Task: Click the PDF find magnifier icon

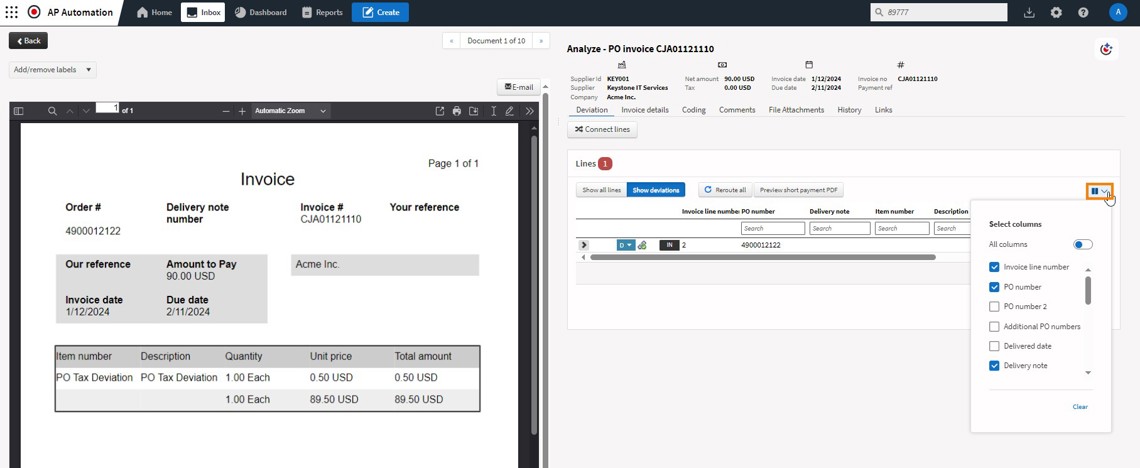Action: coord(52,111)
